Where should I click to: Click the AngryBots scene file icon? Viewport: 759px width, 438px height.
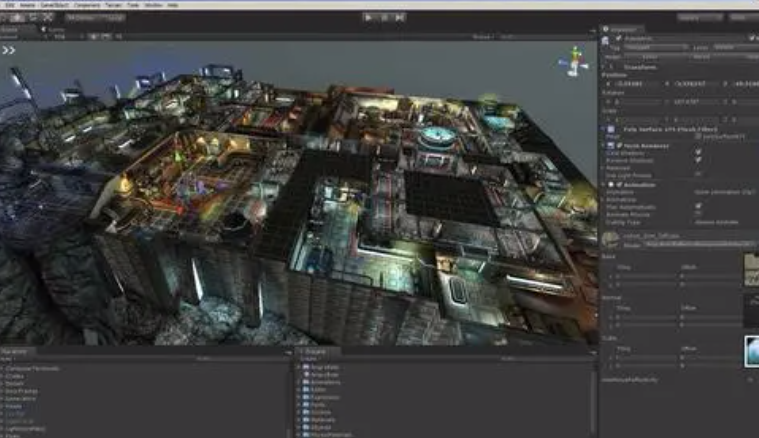point(306,375)
